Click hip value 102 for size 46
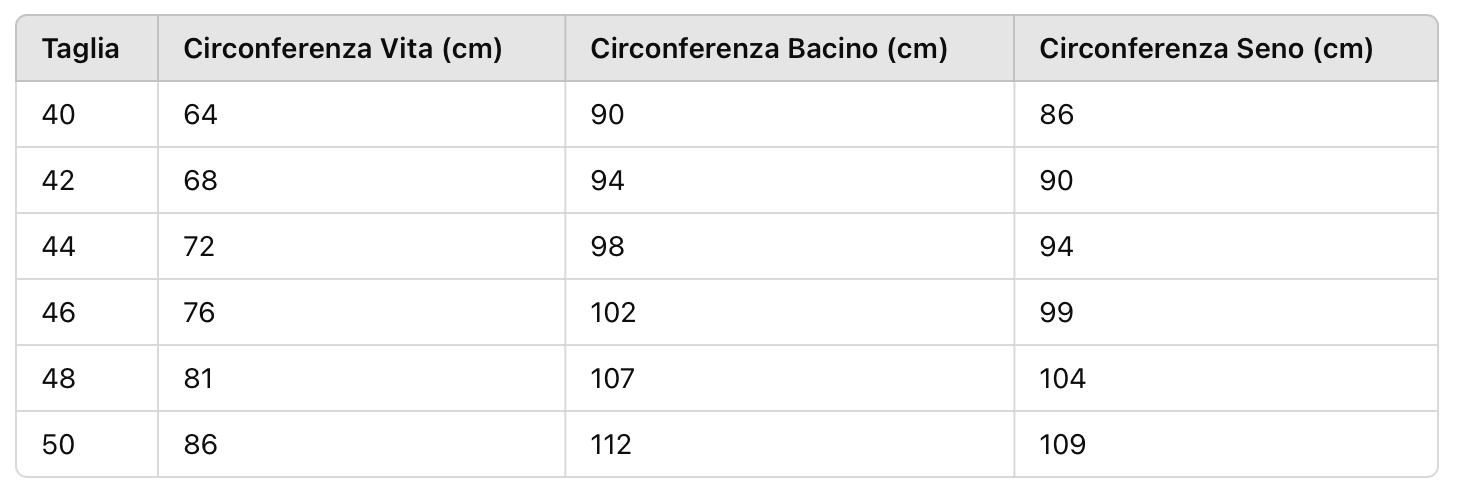 pos(613,313)
